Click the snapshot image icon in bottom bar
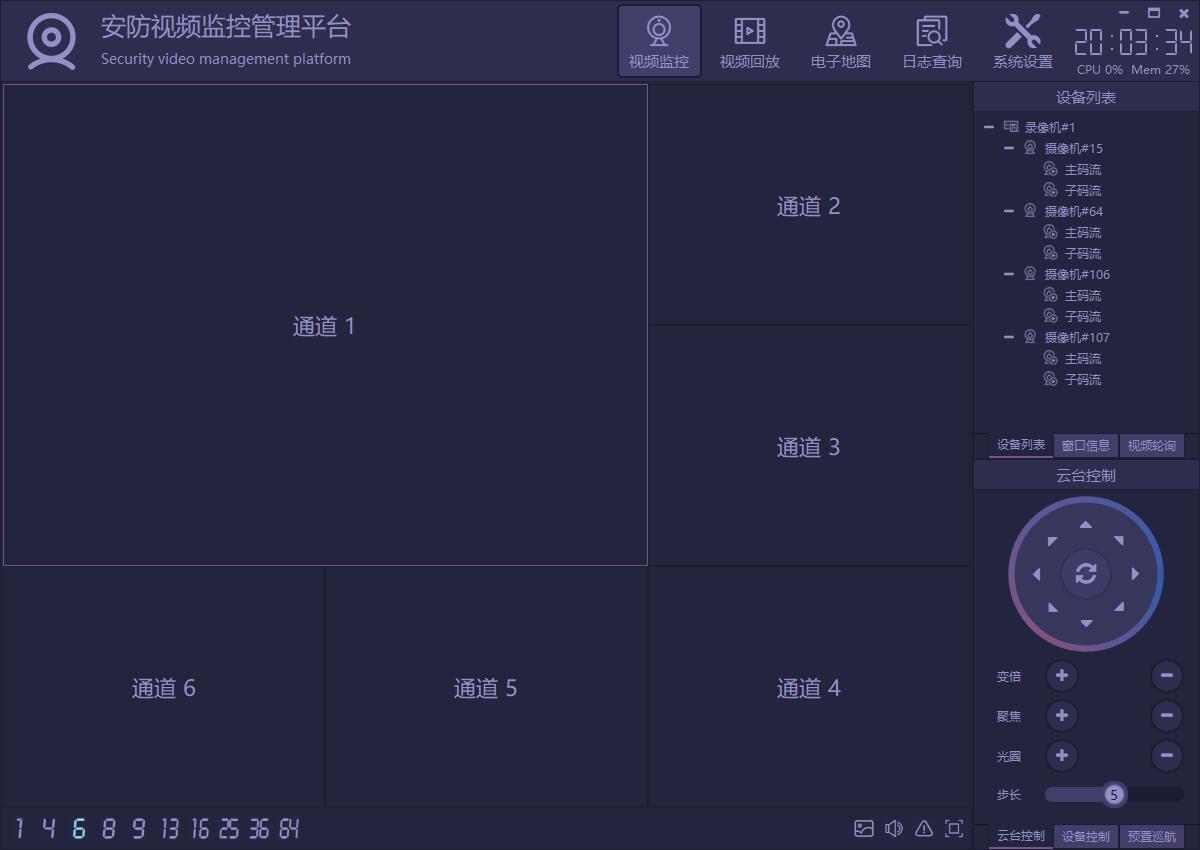The image size is (1200, 850). 864,828
